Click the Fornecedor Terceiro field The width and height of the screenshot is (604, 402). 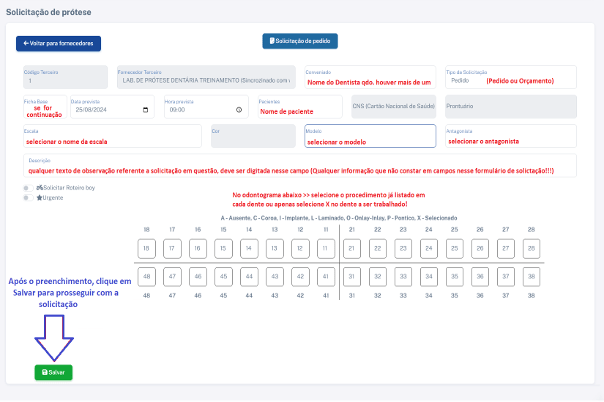tap(206, 77)
